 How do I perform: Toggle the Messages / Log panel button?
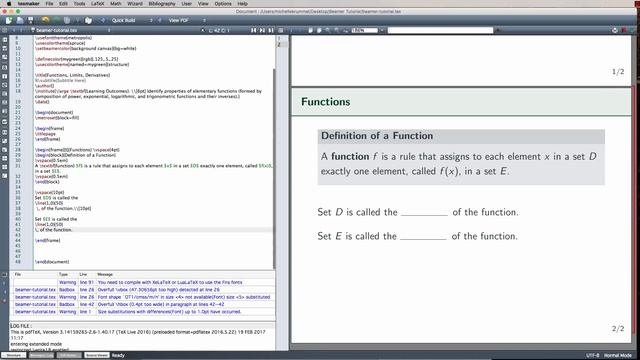click(x=42, y=355)
